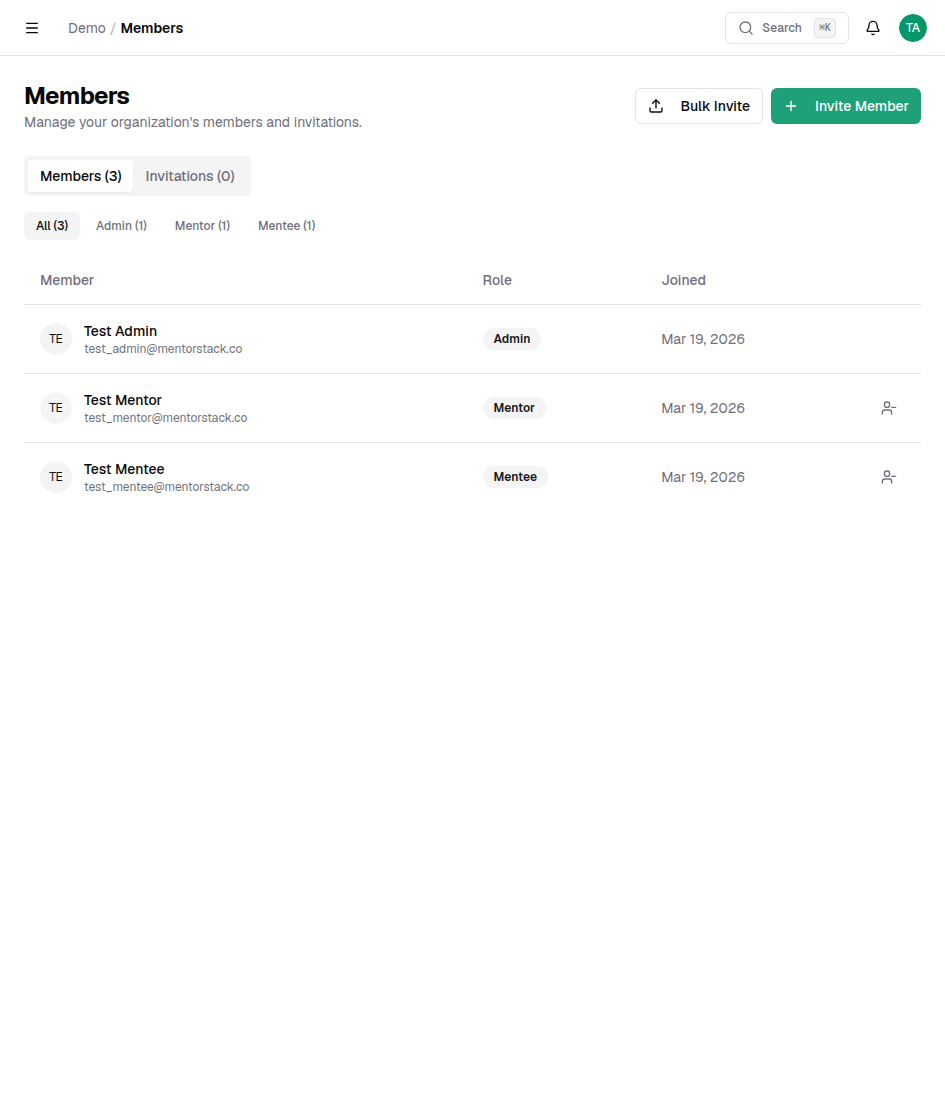Click the upload icon on Bulk Invite
The image size is (945, 1093).
657,105
